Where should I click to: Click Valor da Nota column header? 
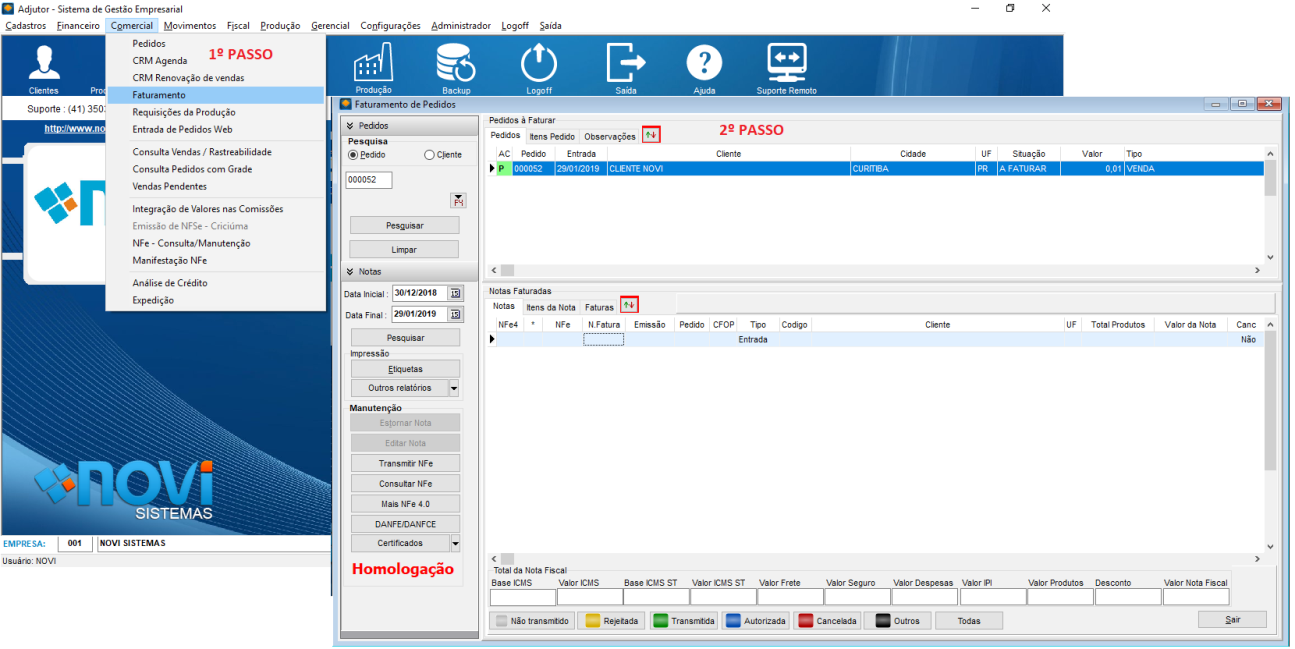click(1190, 325)
